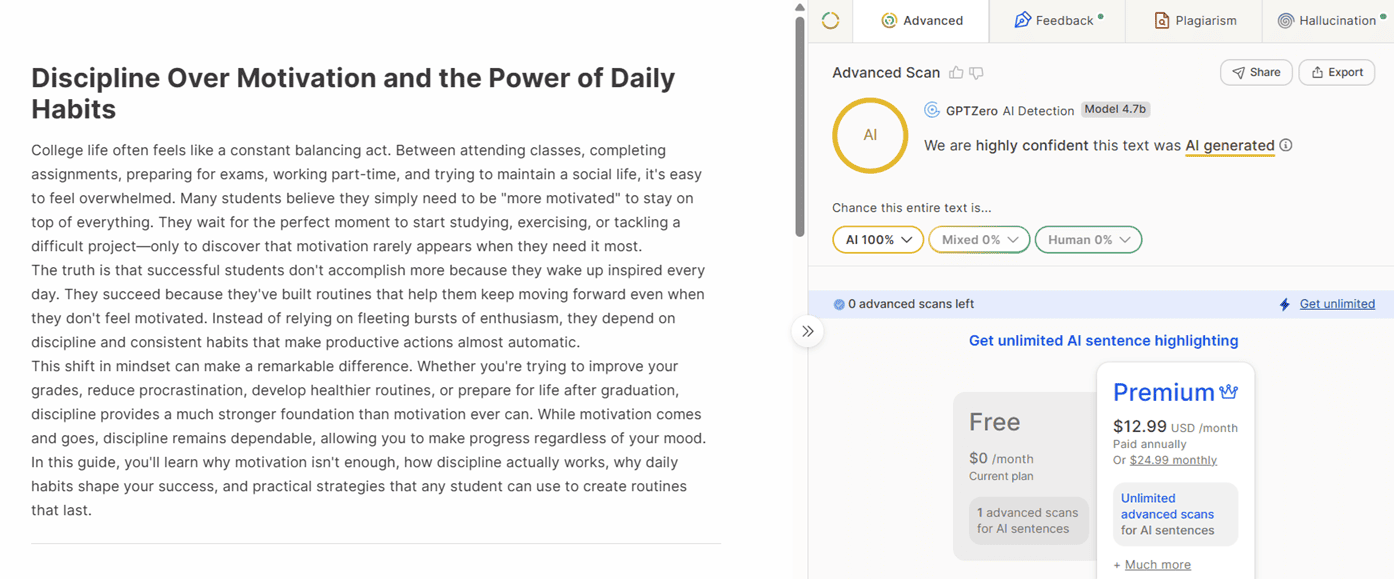Click the lightning bolt icon near Get unlimited
The image size is (1394, 579).
tap(1285, 304)
